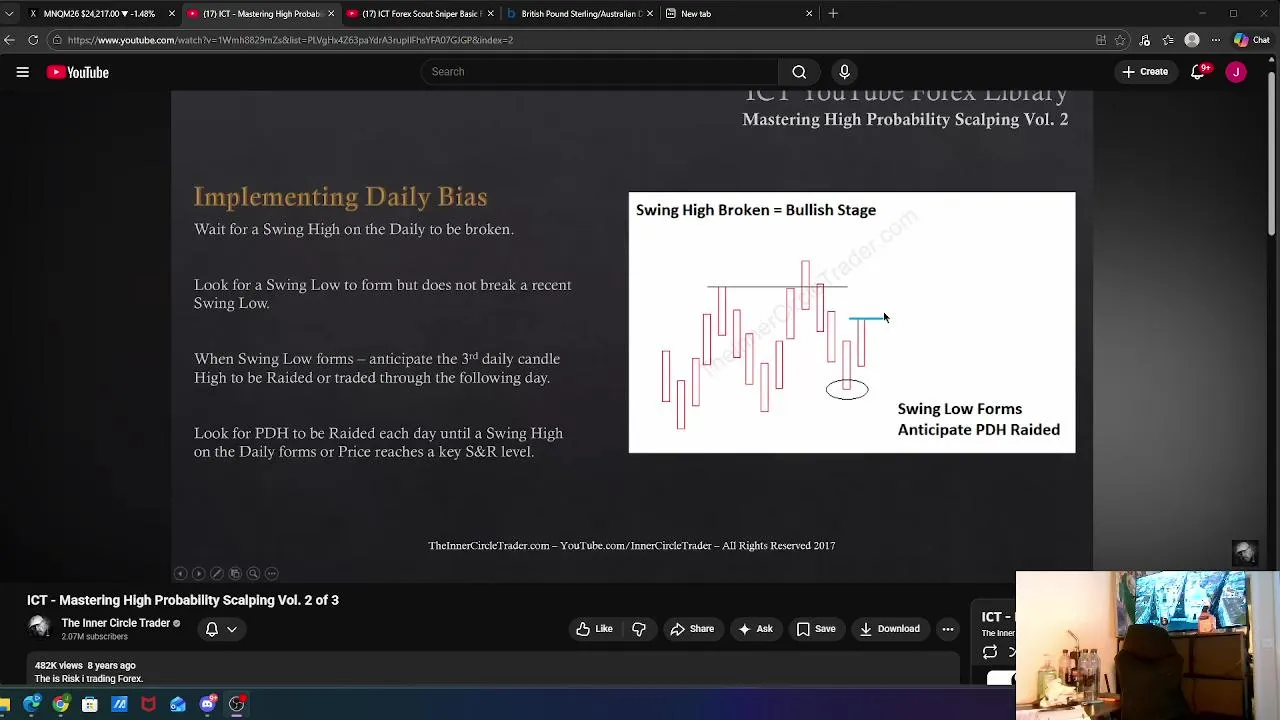This screenshot has height=720, width=1280.
Task: Click the Create button on YouTube
Action: click(x=1145, y=72)
